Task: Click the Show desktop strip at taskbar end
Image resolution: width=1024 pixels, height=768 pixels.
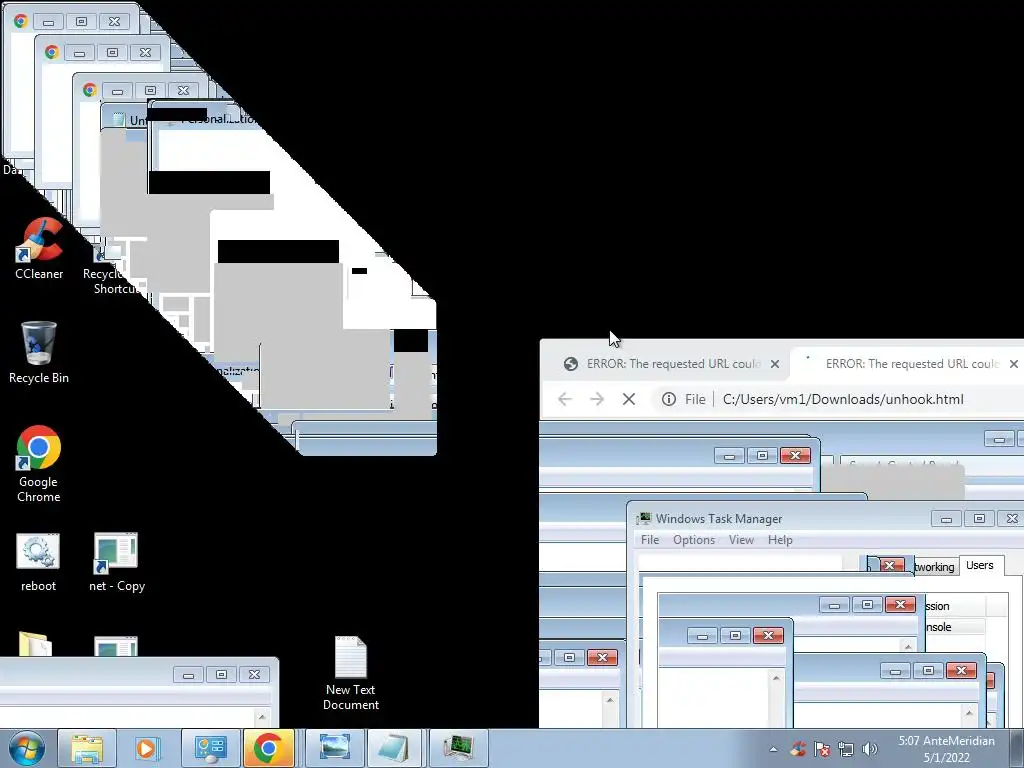Action: (x=1017, y=748)
